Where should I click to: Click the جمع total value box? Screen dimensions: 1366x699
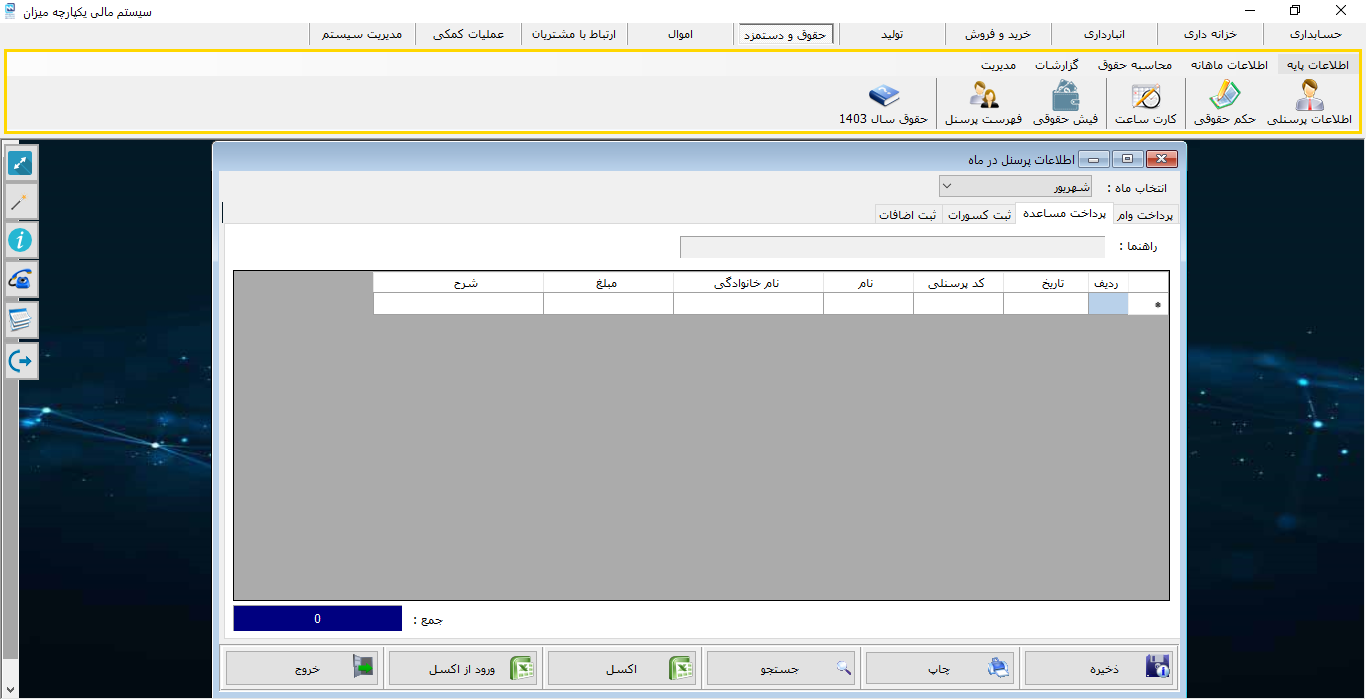coord(318,619)
